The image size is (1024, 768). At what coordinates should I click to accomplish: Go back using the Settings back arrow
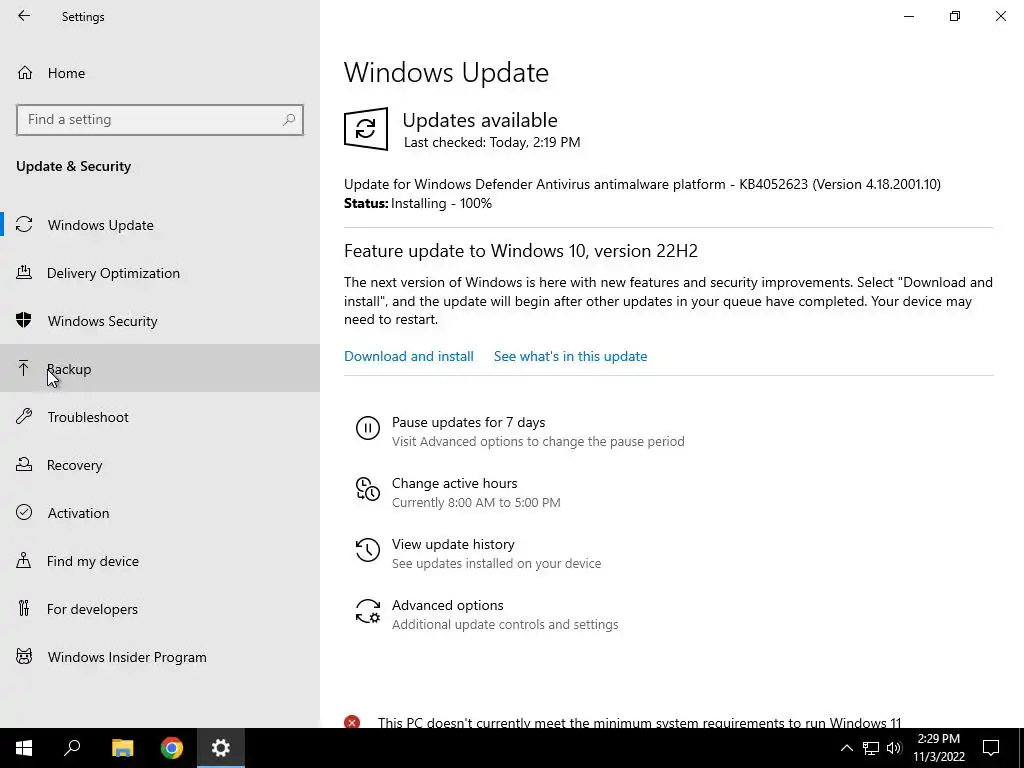click(24, 16)
